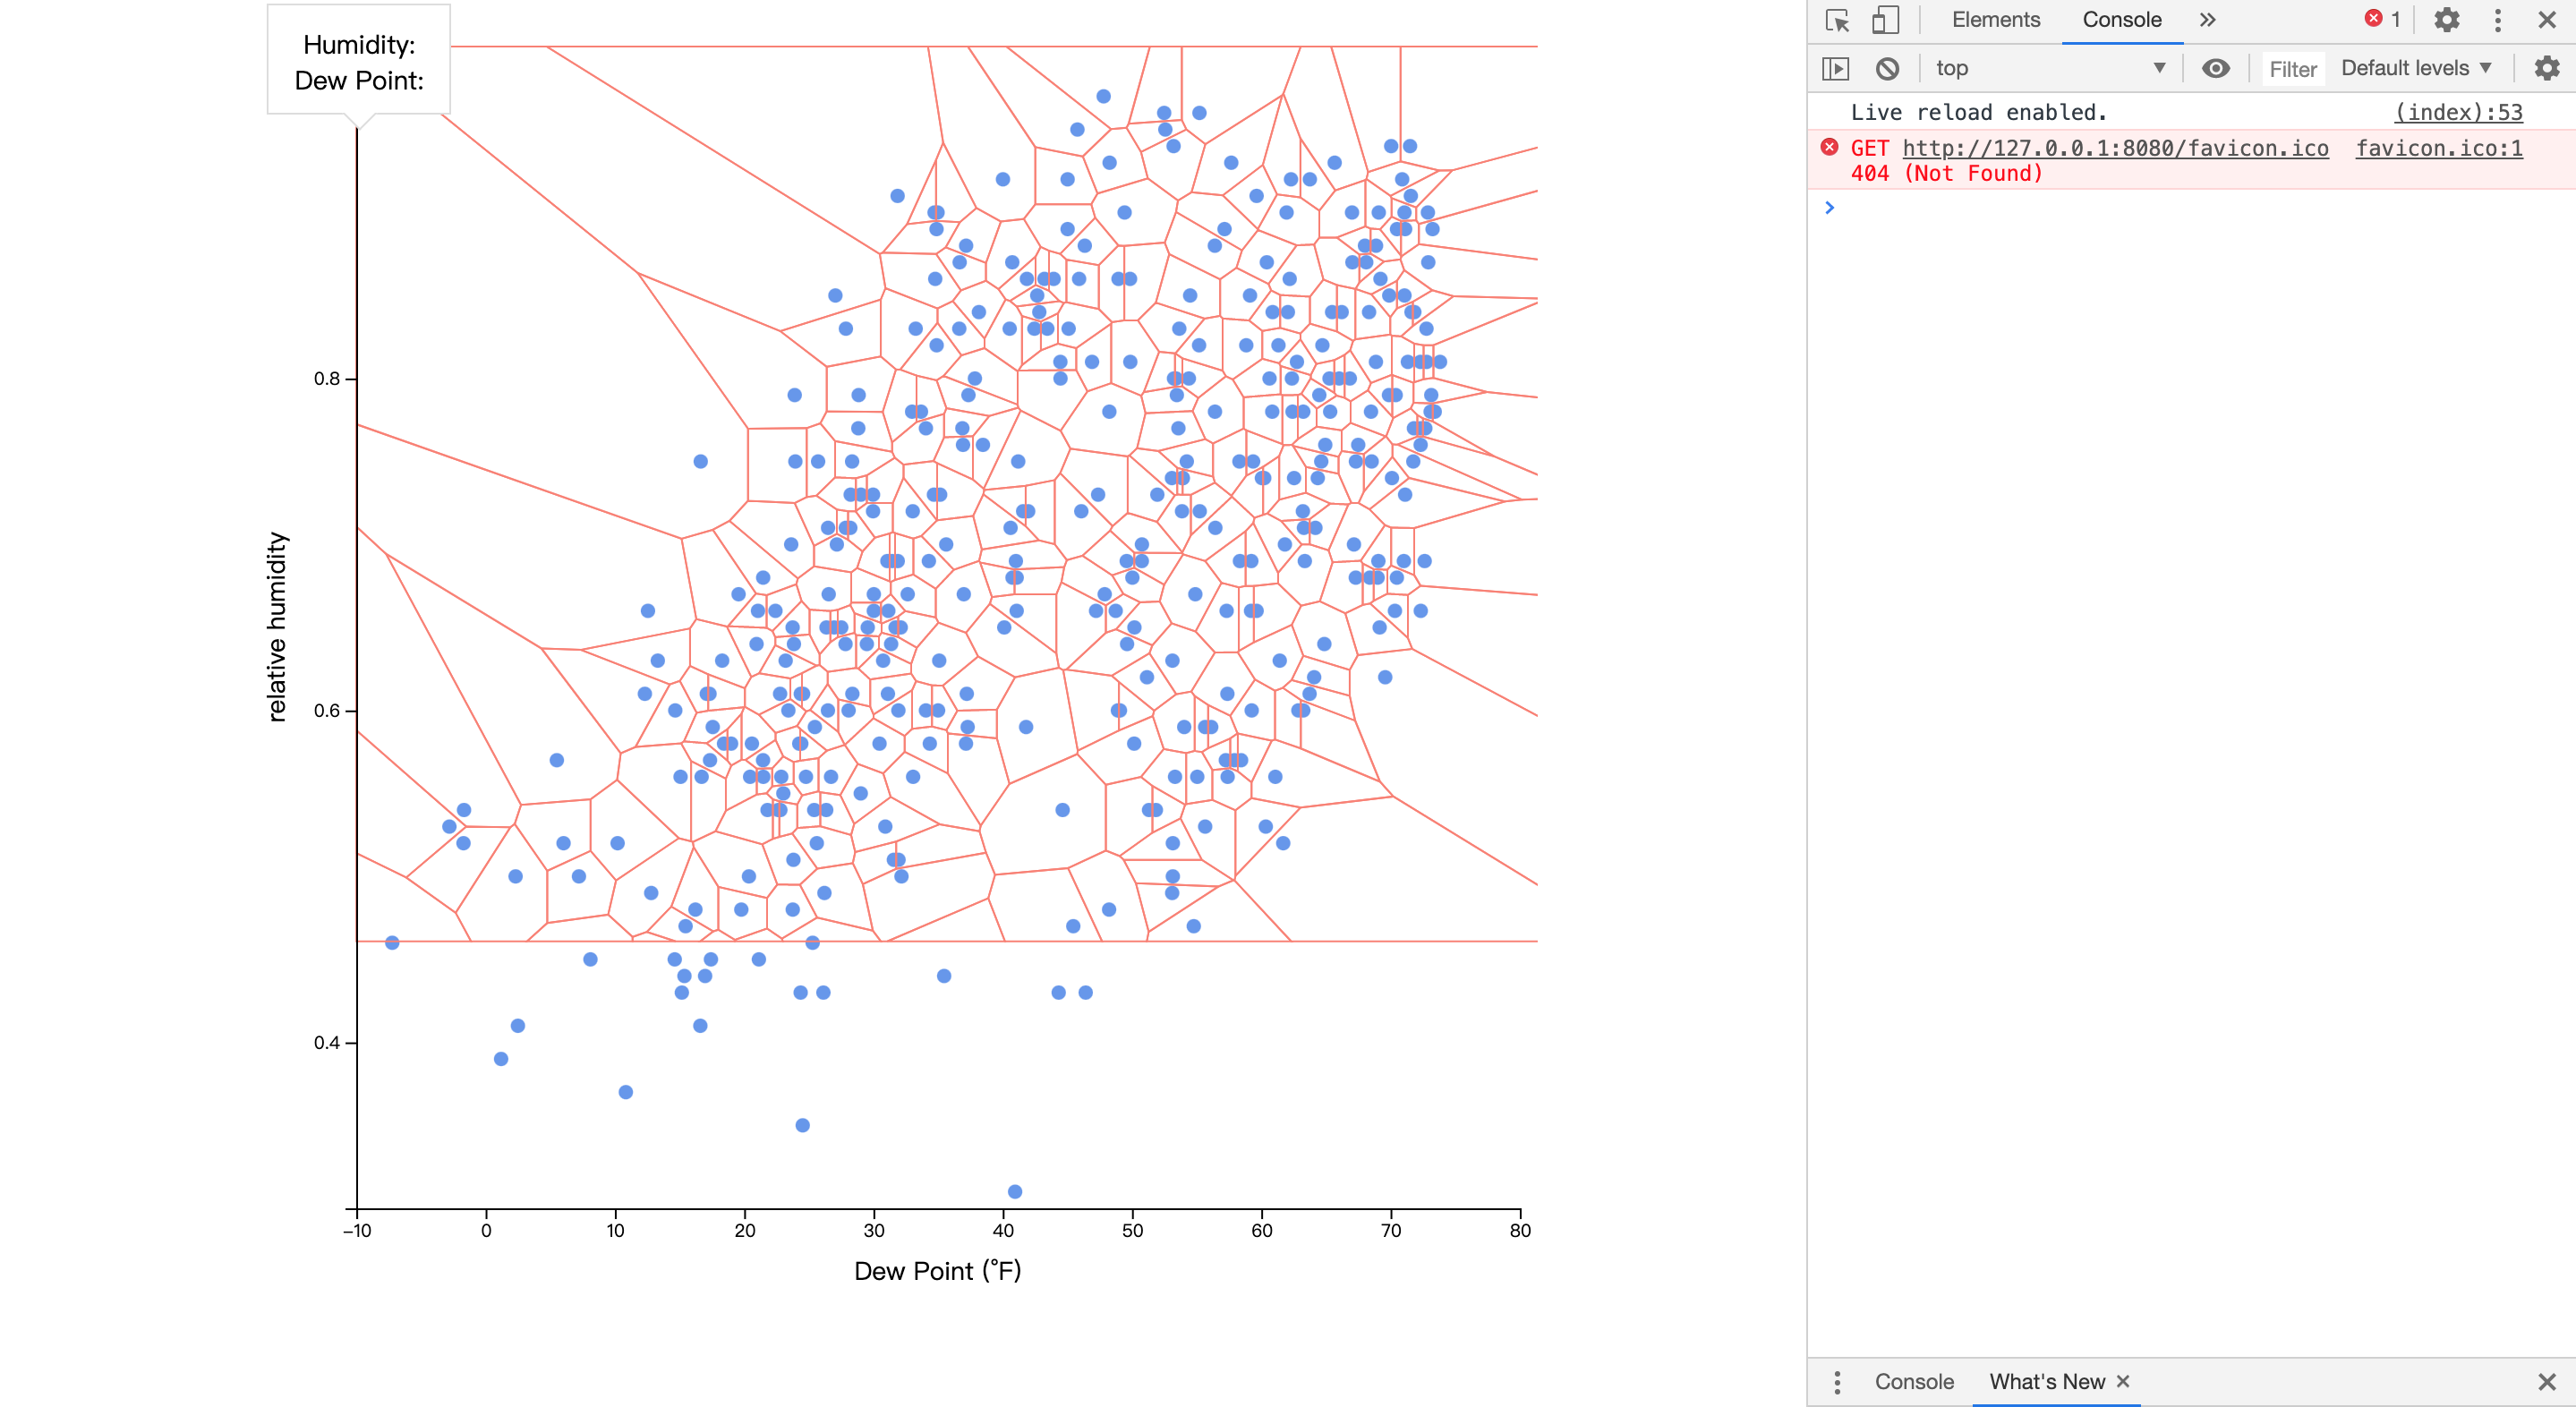Open the DevTools three-dot menu
Screen dimensions: 2576x1407
click(x=2497, y=20)
